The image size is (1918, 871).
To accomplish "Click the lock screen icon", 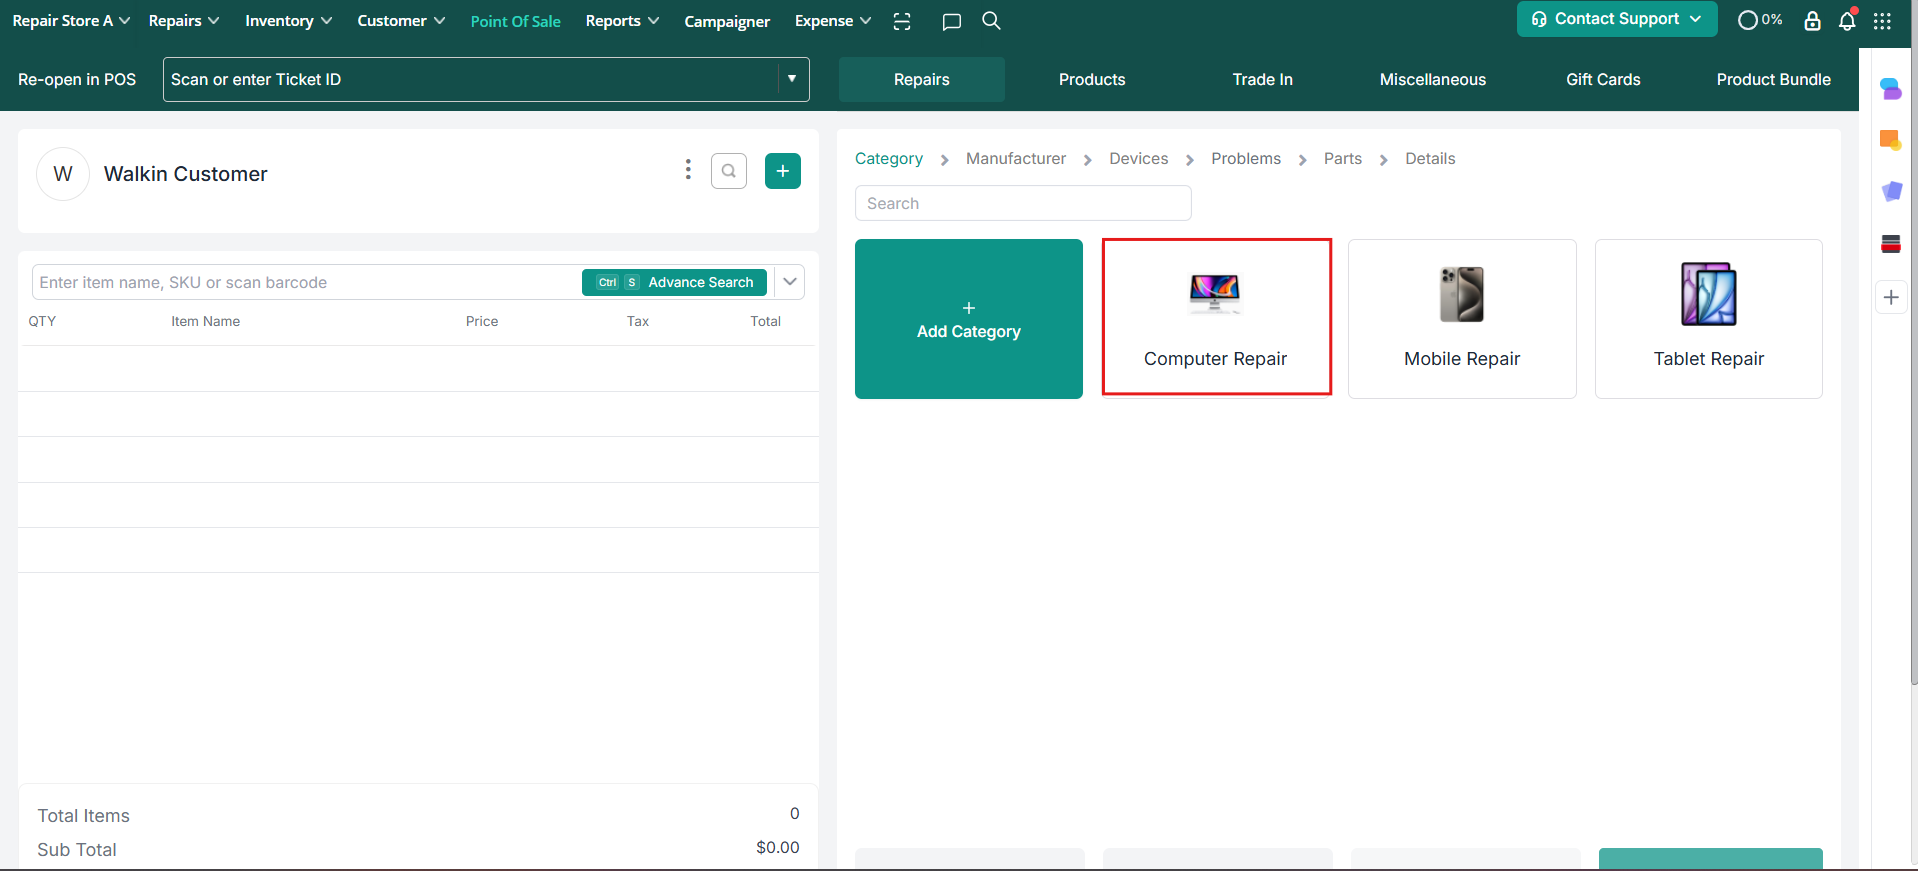I will click(x=1812, y=21).
